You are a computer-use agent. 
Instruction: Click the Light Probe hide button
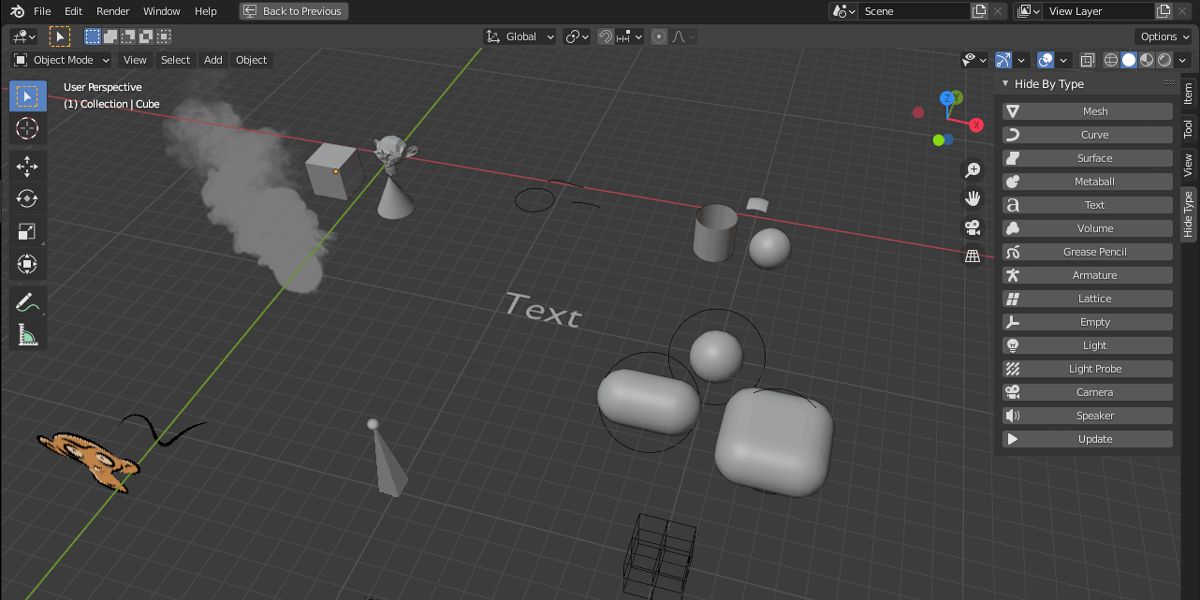pos(1087,369)
